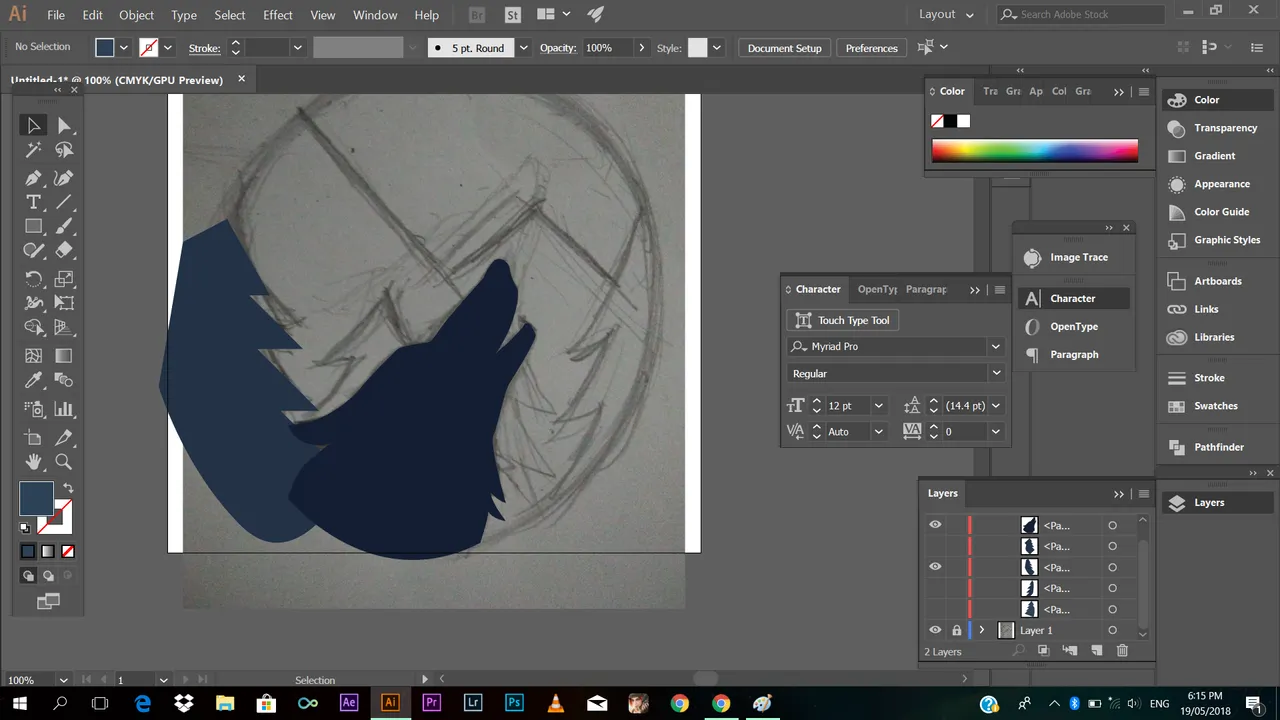Switch to the Paragraph tab
1280x720 pixels.
pos(926,289)
